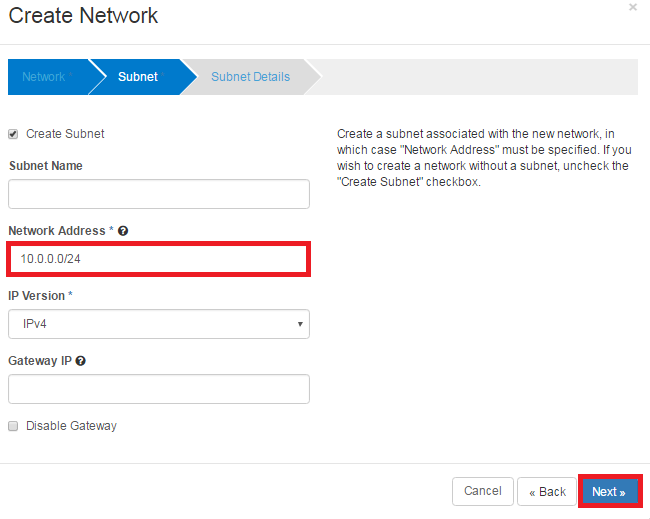The width and height of the screenshot is (650, 519).
Task: Click the IP Version label
Action: 37,296
